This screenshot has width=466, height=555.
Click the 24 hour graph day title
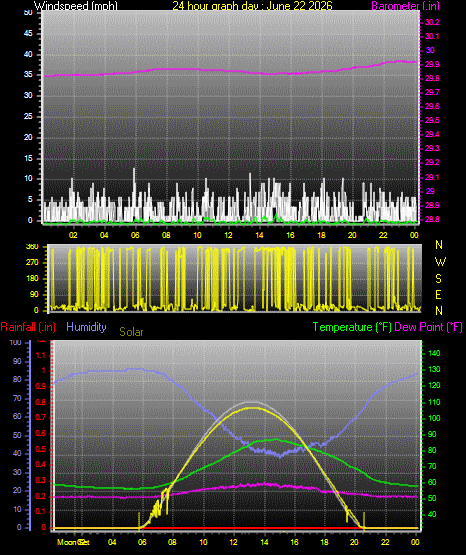pos(252,6)
